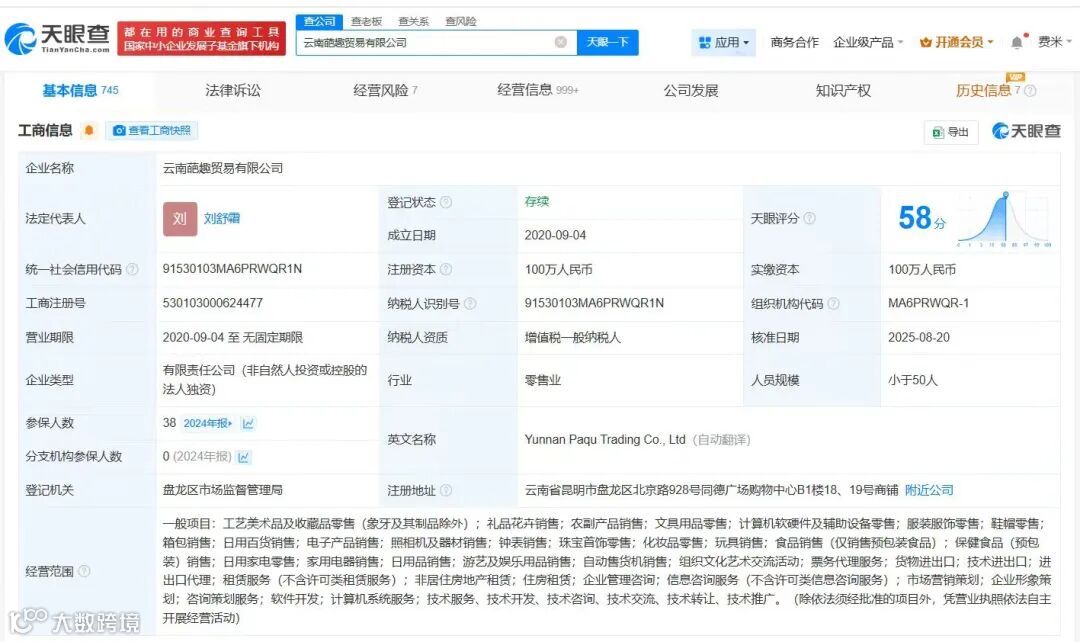Screen dimensions: 1080x642
Task: Open the 经营信息 tab
Action: pos(538,90)
